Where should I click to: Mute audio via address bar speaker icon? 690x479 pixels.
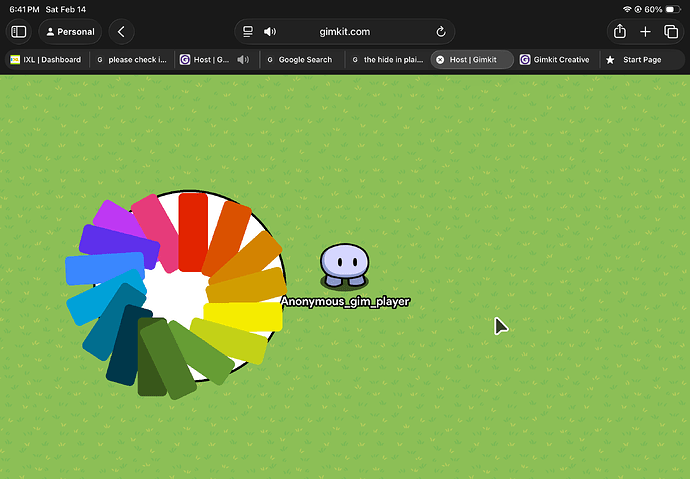(x=270, y=32)
